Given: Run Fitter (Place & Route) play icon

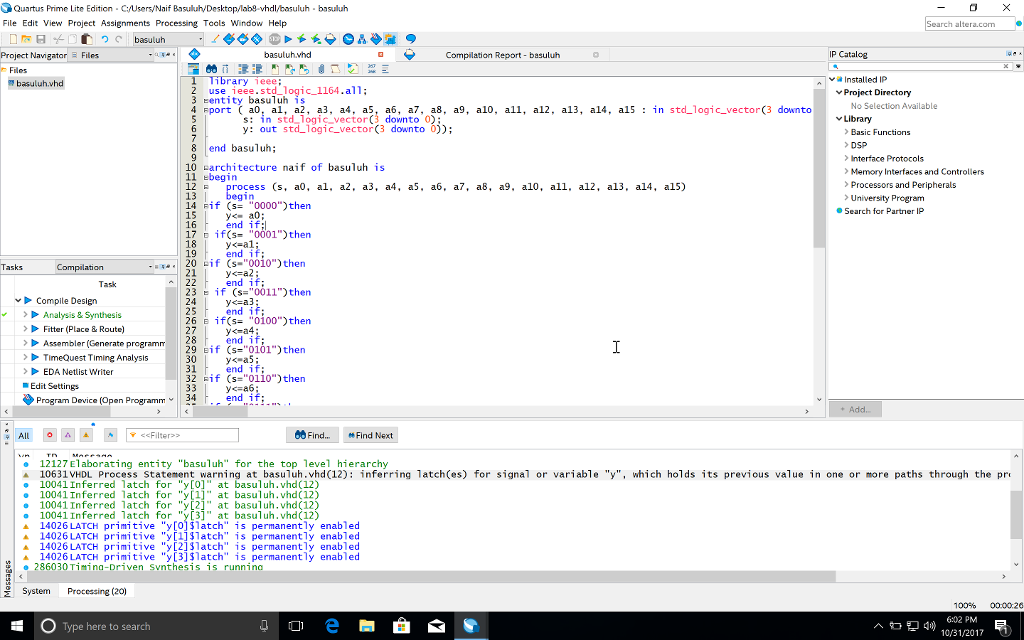Looking at the screenshot, I should click(x=36, y=329).
